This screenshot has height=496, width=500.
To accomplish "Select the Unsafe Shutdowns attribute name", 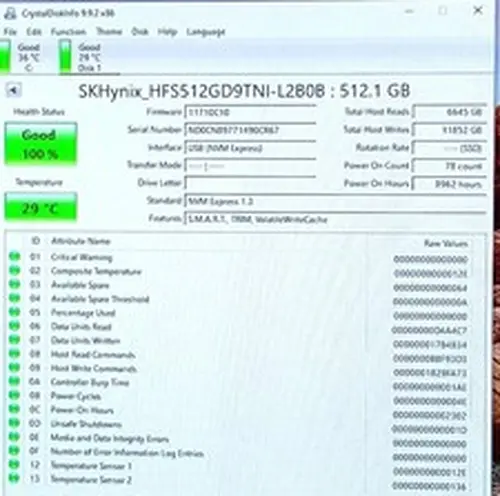I will pyautogui.click(x=86, y=424).
